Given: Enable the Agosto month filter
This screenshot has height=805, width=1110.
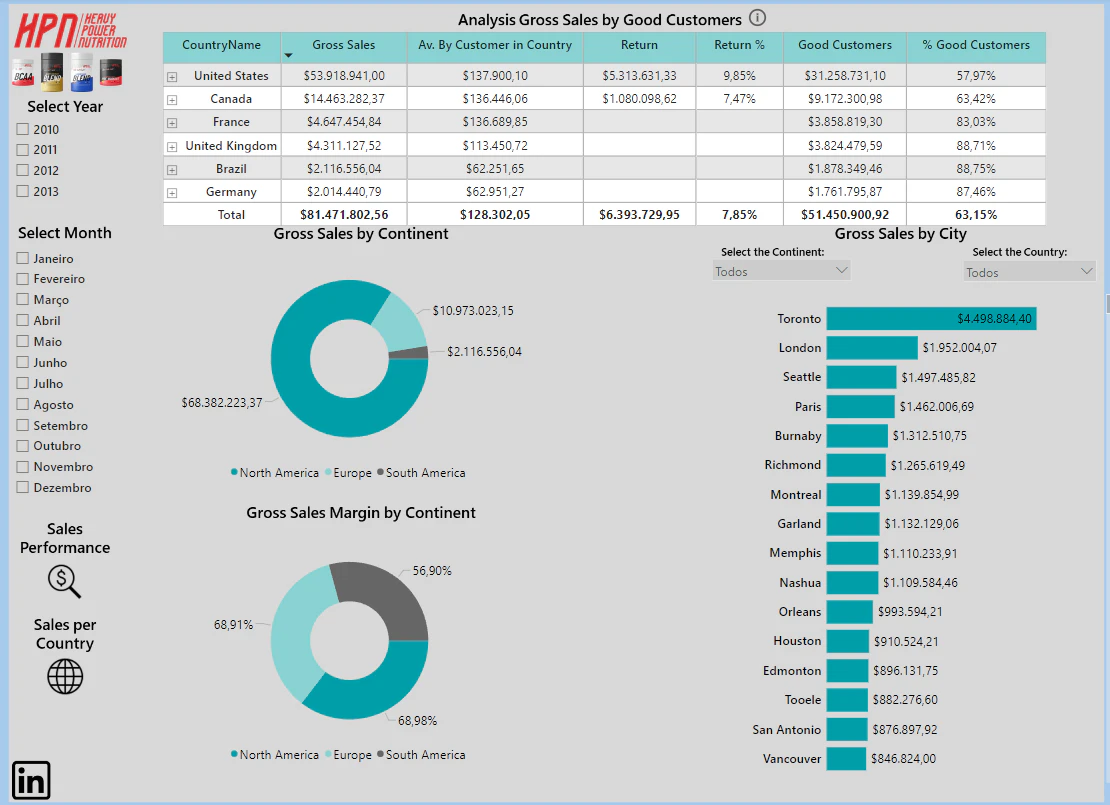Looking at the screenshot, I should pos(23,404).
